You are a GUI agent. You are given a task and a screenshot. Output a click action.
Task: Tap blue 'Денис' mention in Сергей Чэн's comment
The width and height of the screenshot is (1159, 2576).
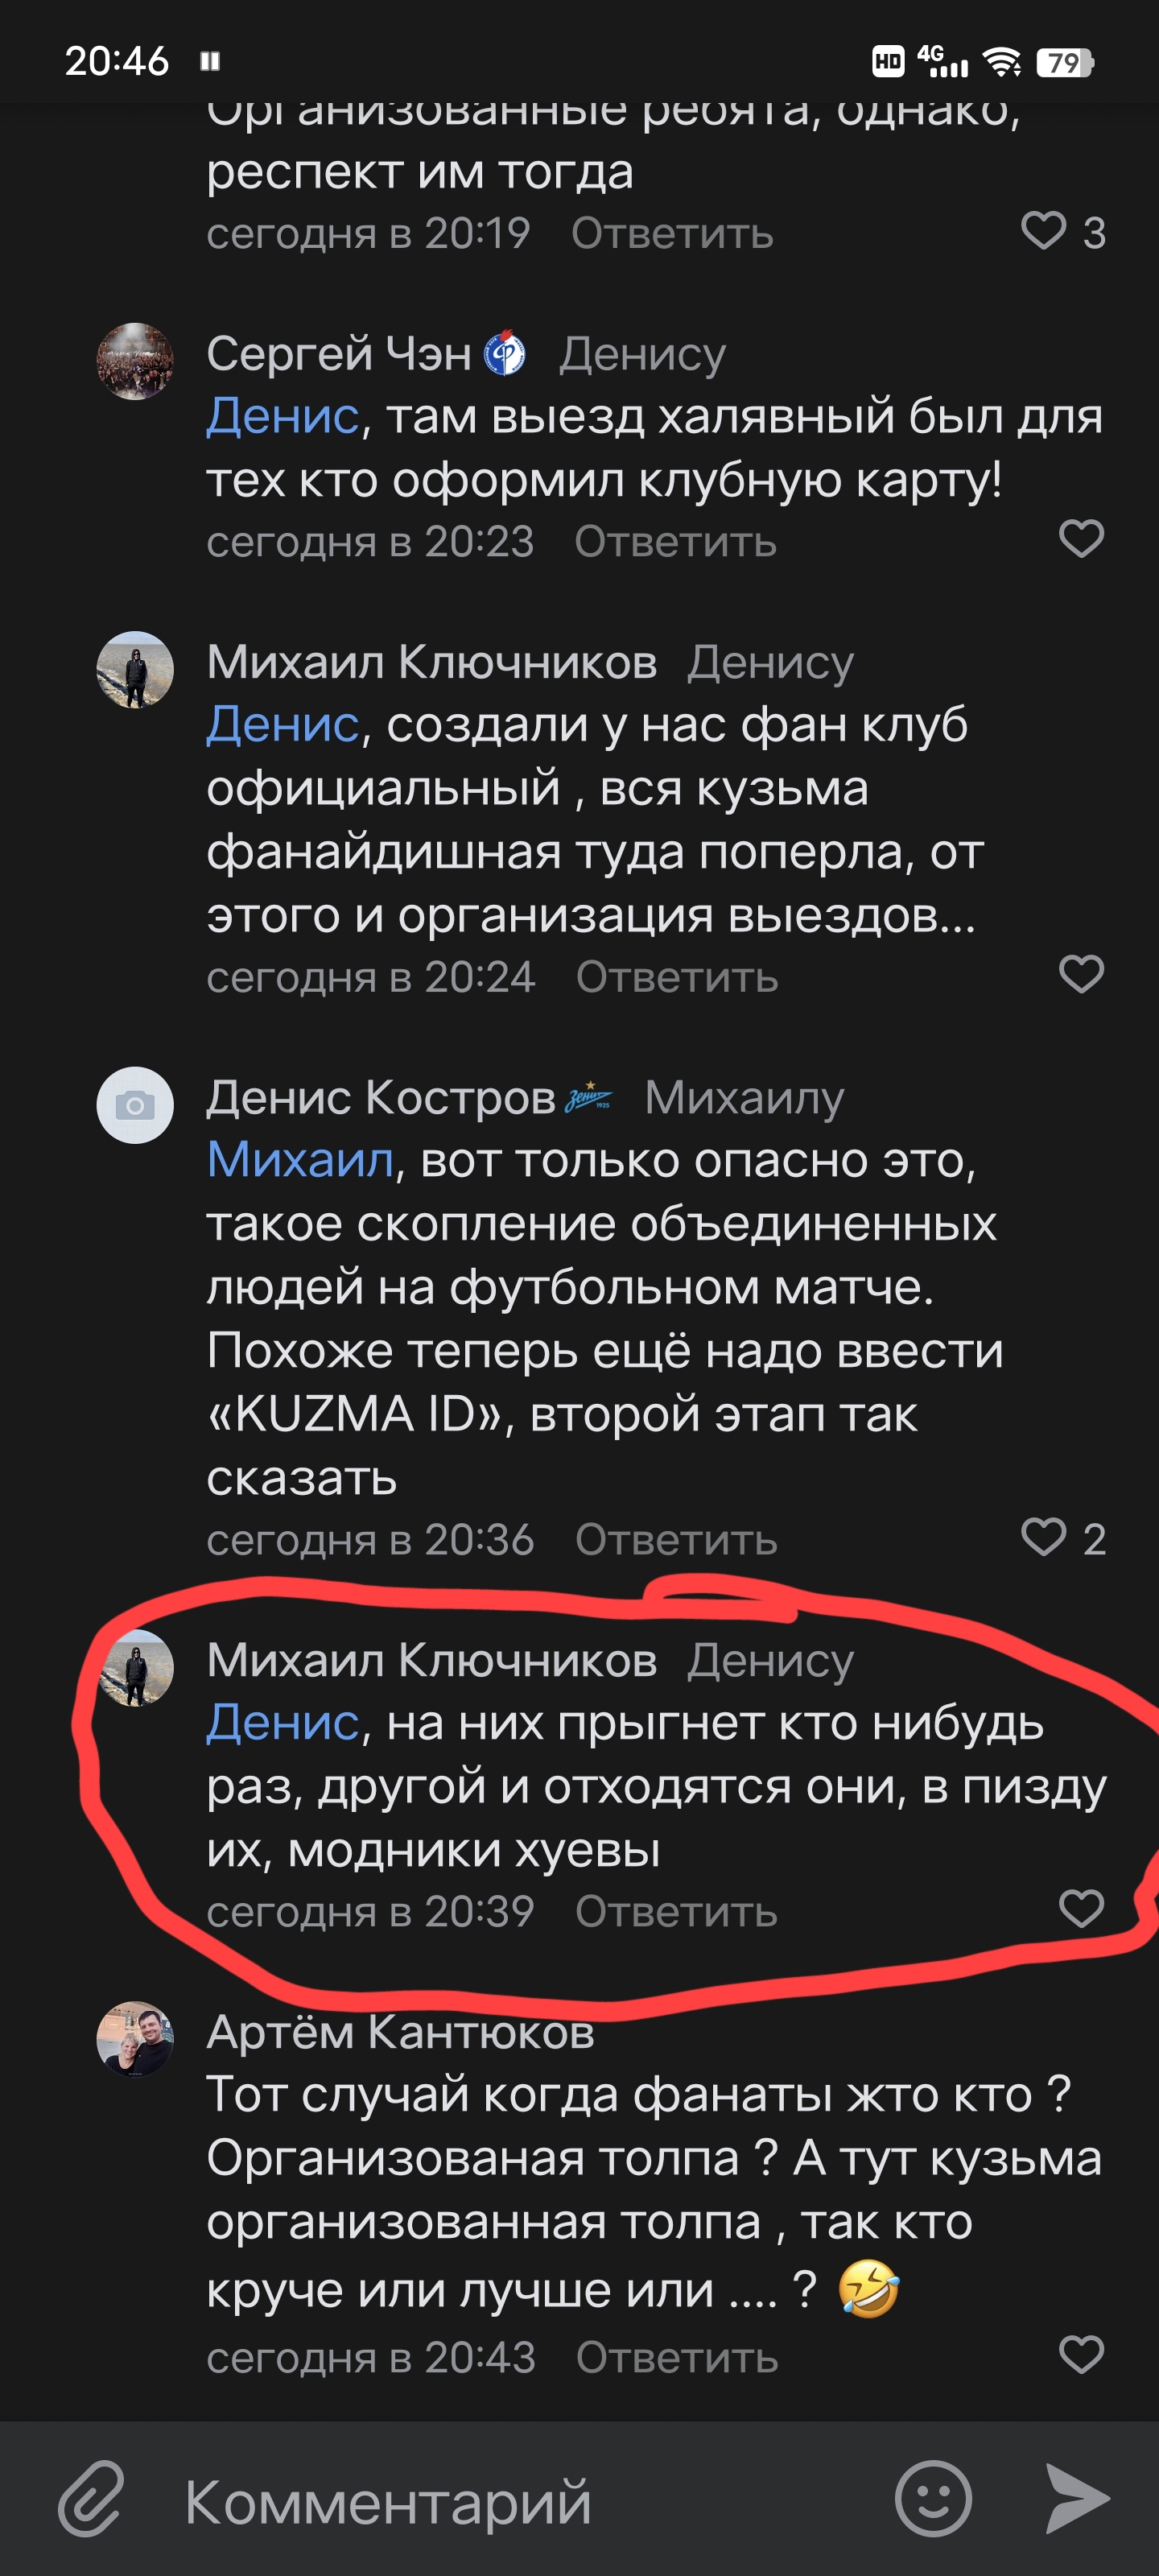(x=282, y=416)
